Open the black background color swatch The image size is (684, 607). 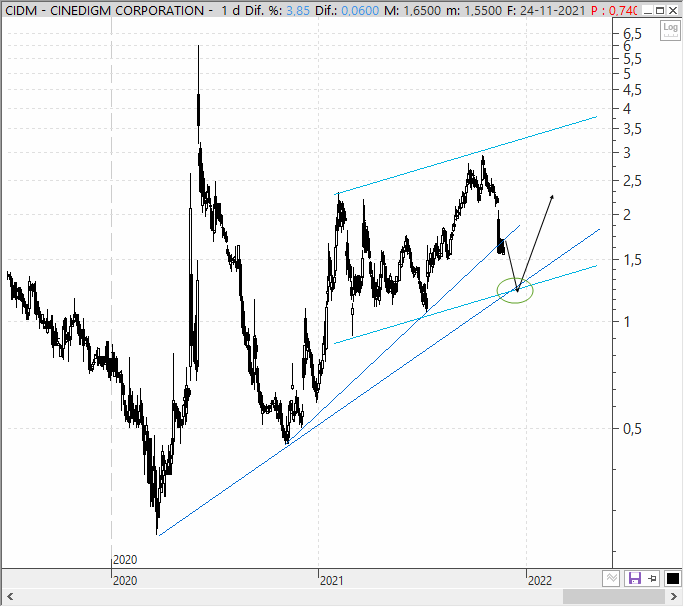pos(673,579)
